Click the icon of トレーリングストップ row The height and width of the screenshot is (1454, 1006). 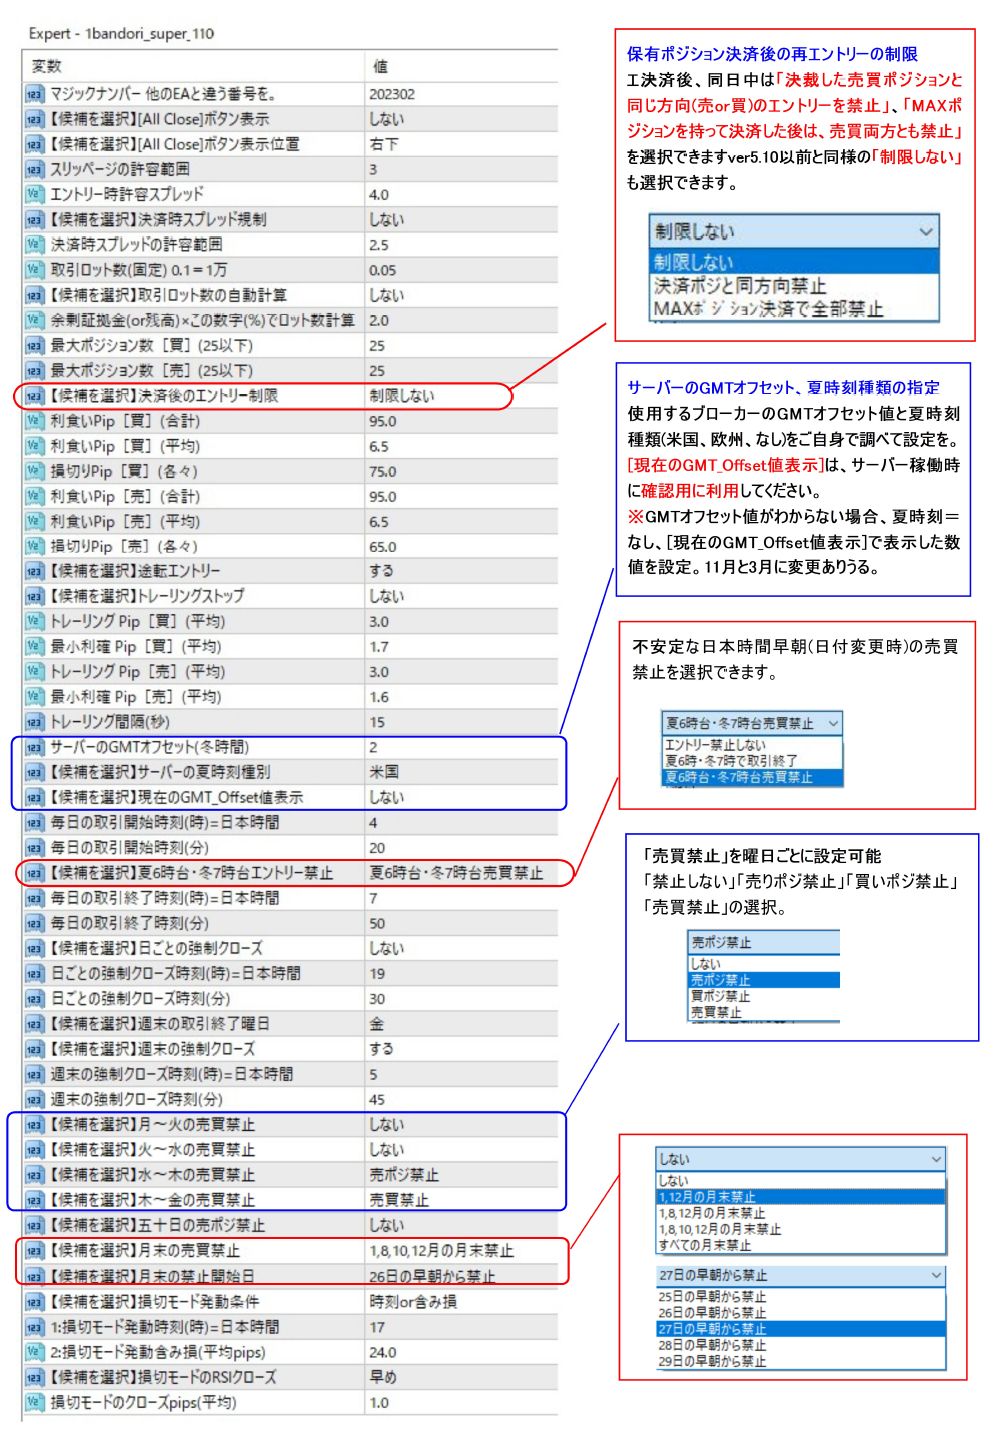pos(34,596)
